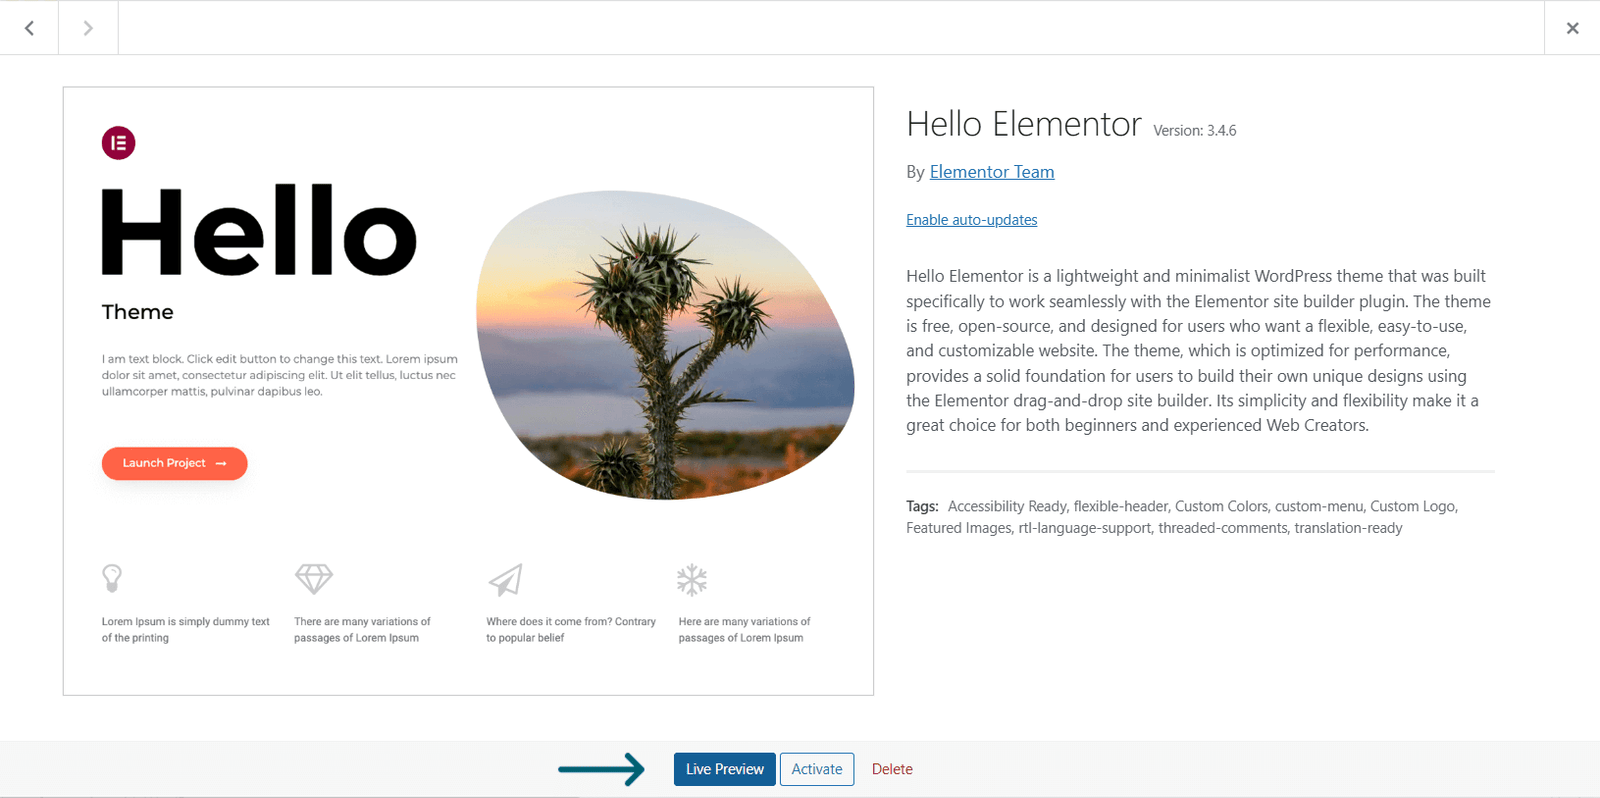Select the paper plane feature icon

[x=505, y=578]
